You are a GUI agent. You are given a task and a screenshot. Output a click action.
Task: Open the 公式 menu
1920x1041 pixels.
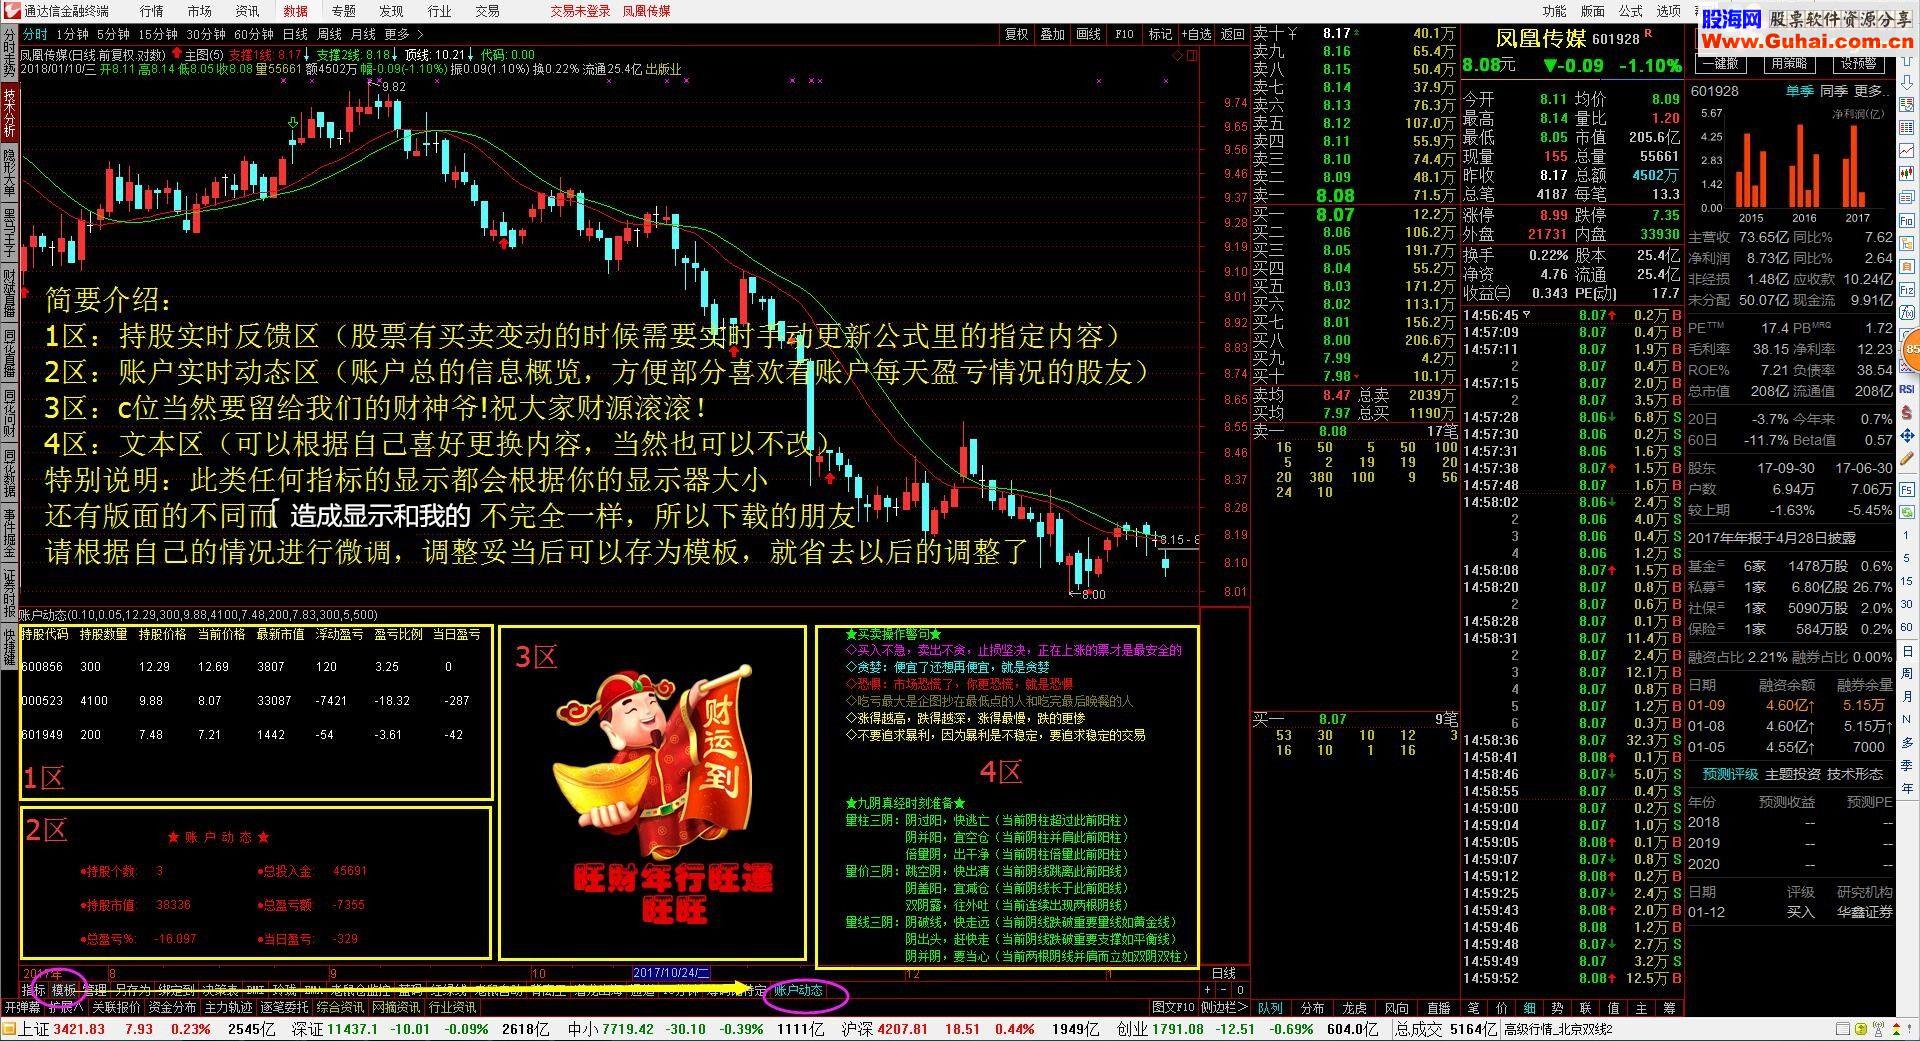click(x=1631, y=11)
